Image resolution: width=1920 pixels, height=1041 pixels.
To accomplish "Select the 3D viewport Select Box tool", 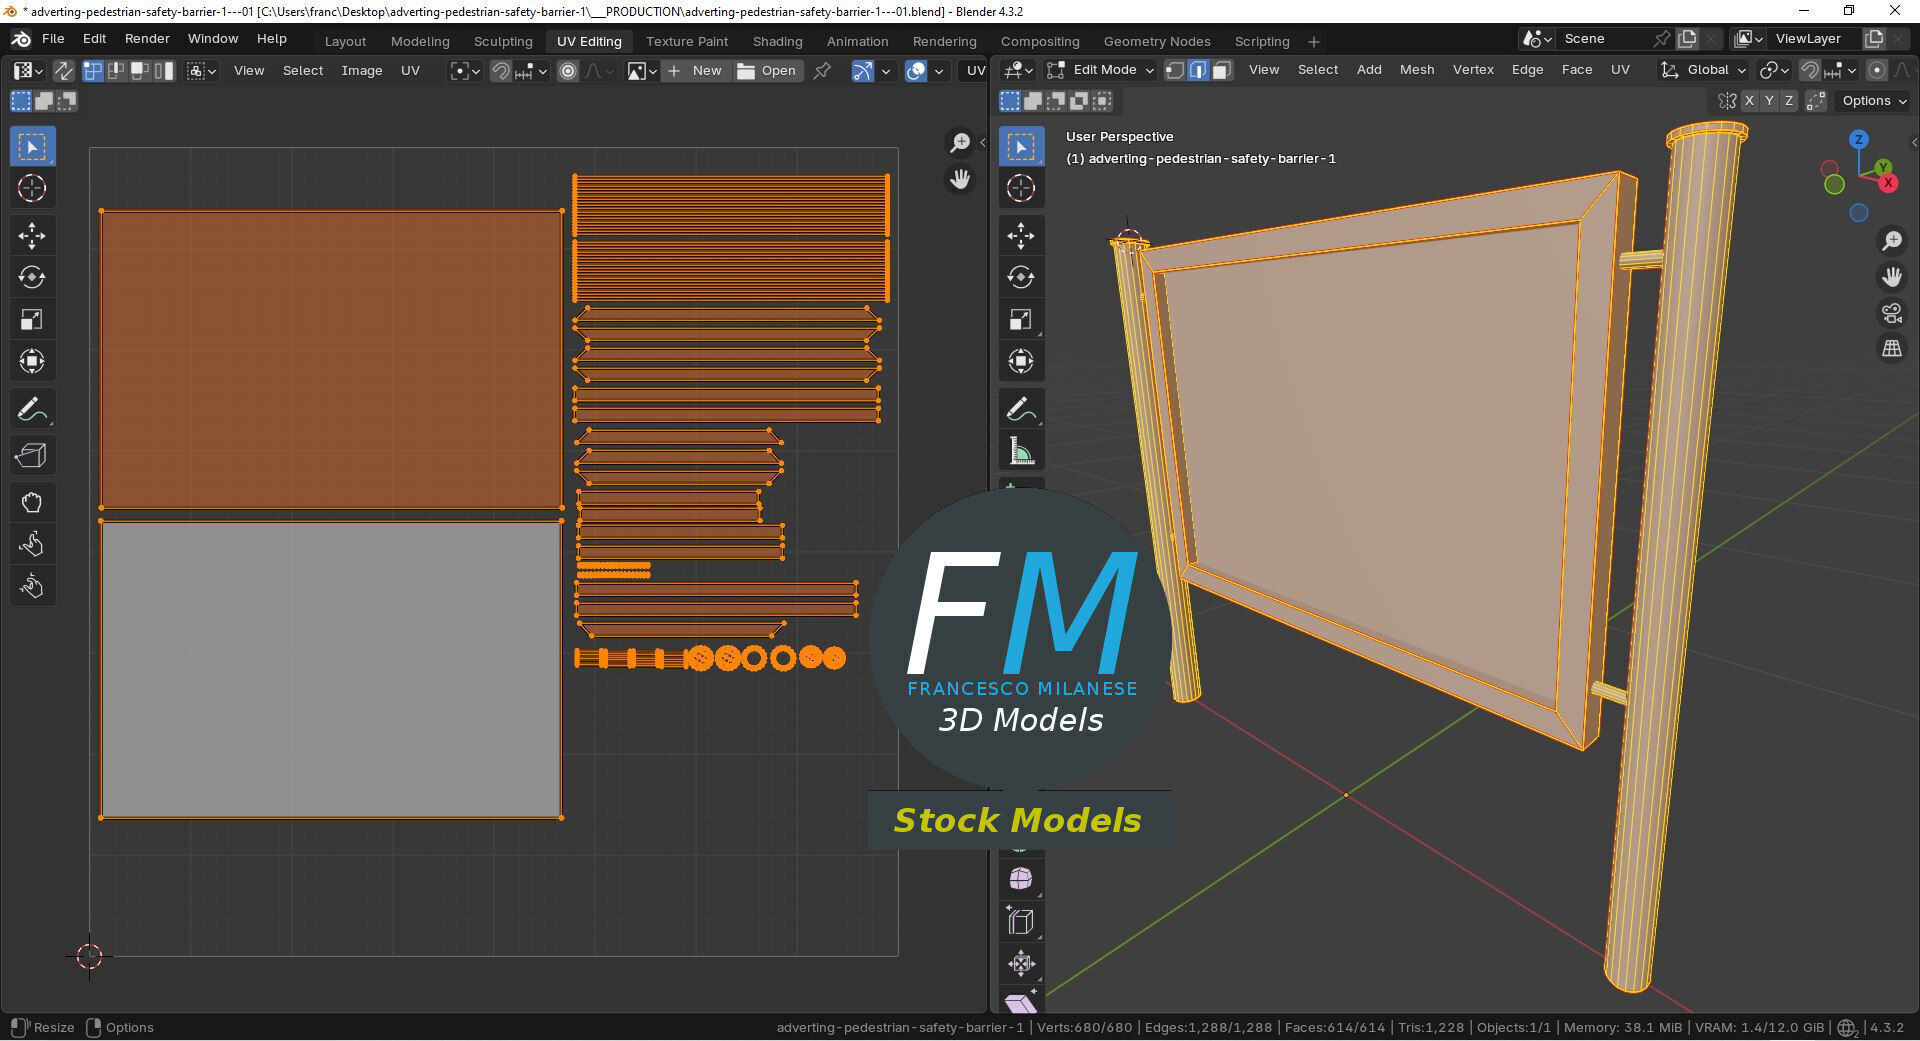I will coord(1021,146).
